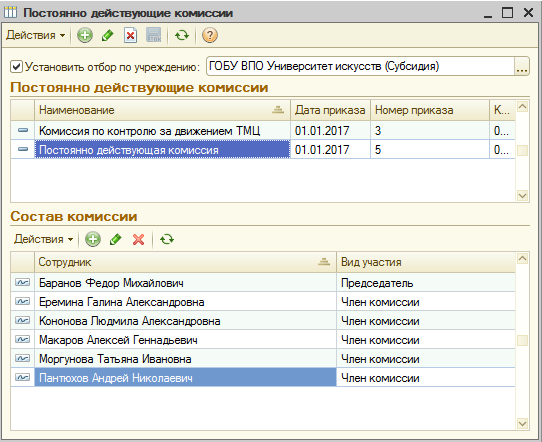Click the institution field 'ГОБУ ВПО Университет искусств'
Image resolution: width=542 pixels, height=442 pixels.
pos(361,66)
